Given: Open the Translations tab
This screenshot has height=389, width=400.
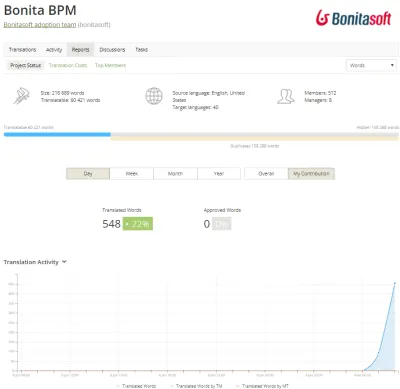Looking at the screenshot, I should point(22,50).
